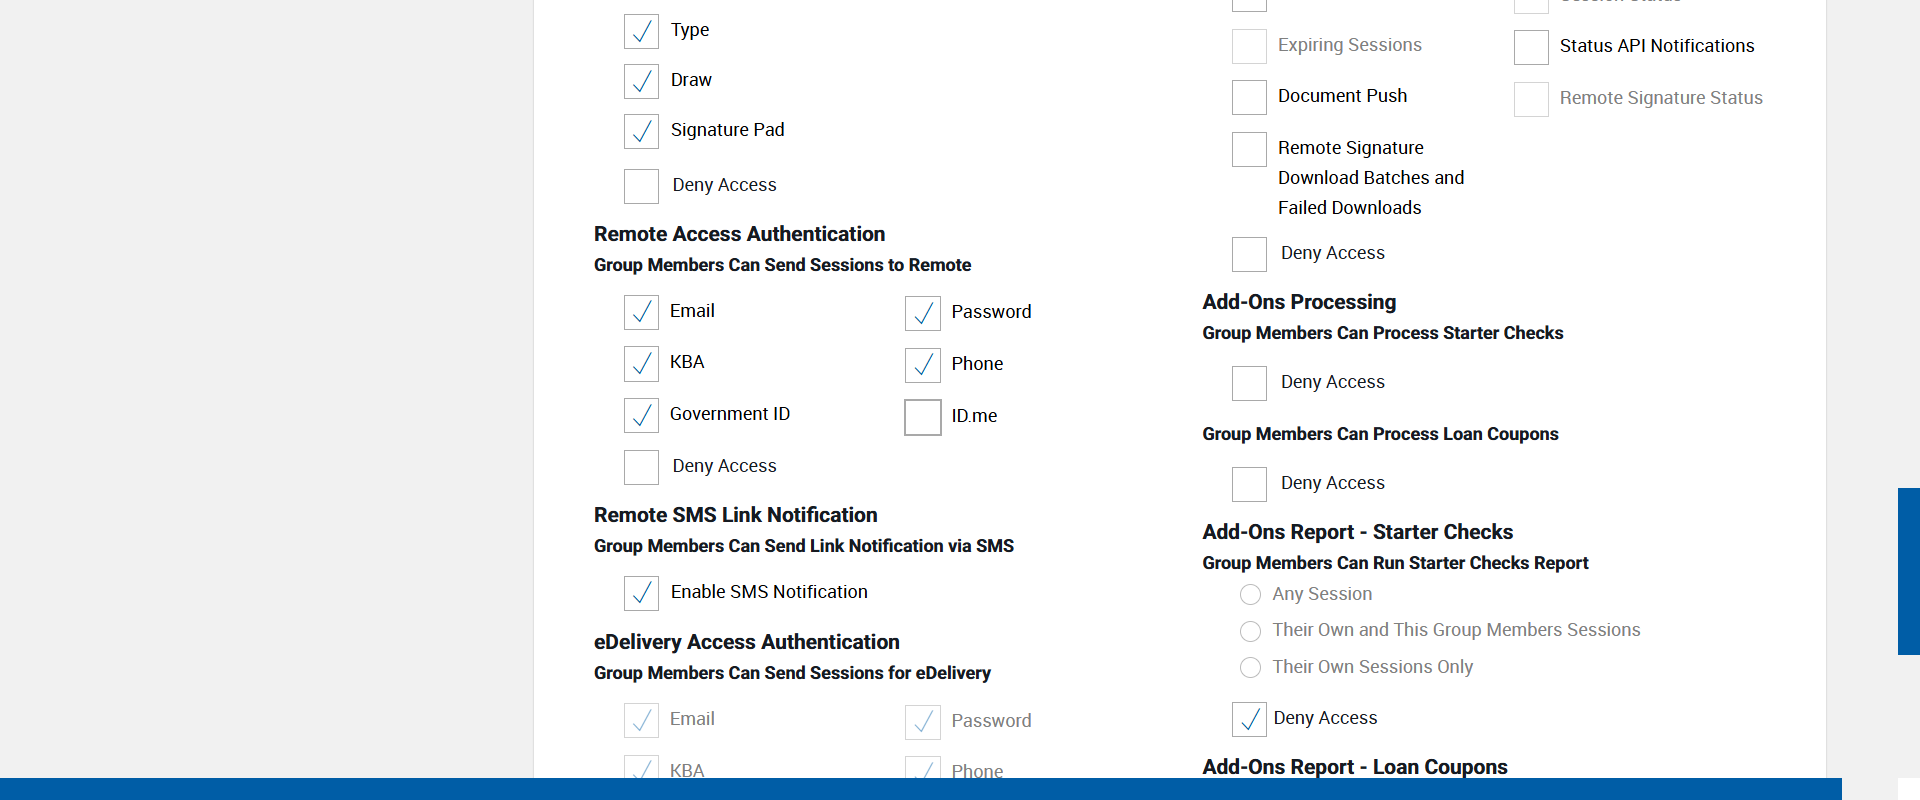Toggle Phone under Remote Access Authentication
This screenshot has height=800, width=1920.
tap(923, 365)
